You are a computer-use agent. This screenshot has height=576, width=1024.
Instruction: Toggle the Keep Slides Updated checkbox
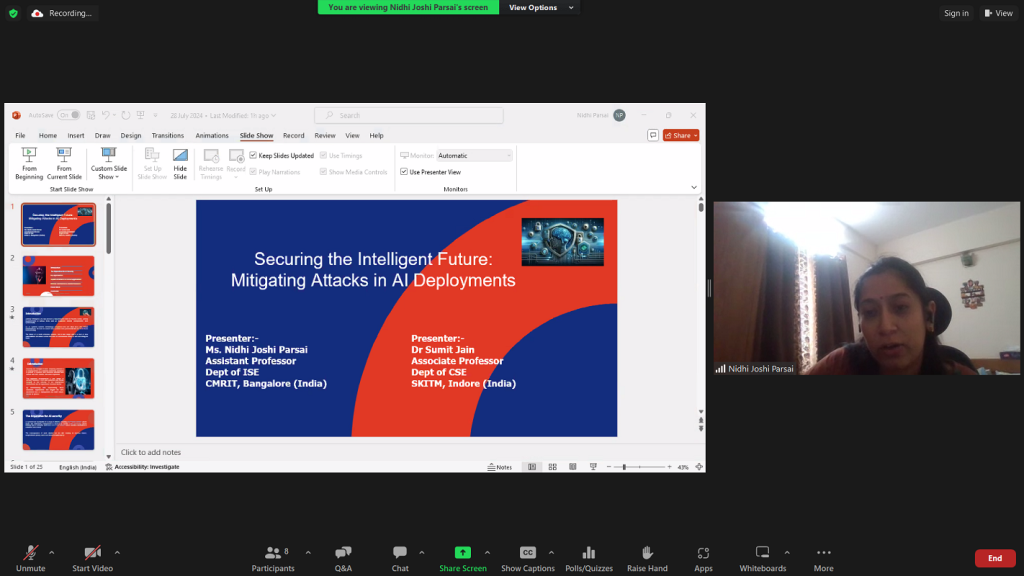coord(253,156)
